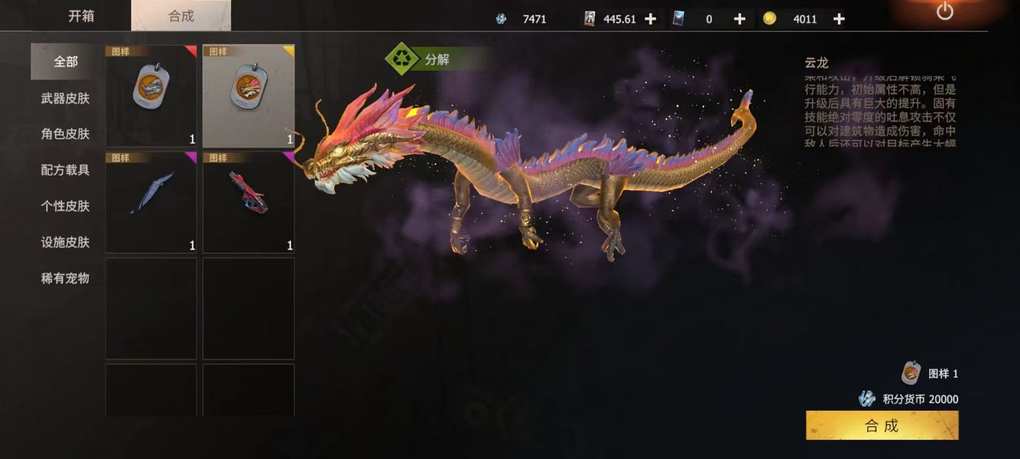This screenshot has height=459, width=1020.
Task: Click plus icon next to 445.61 currency
Action: [x=650, y=19]
